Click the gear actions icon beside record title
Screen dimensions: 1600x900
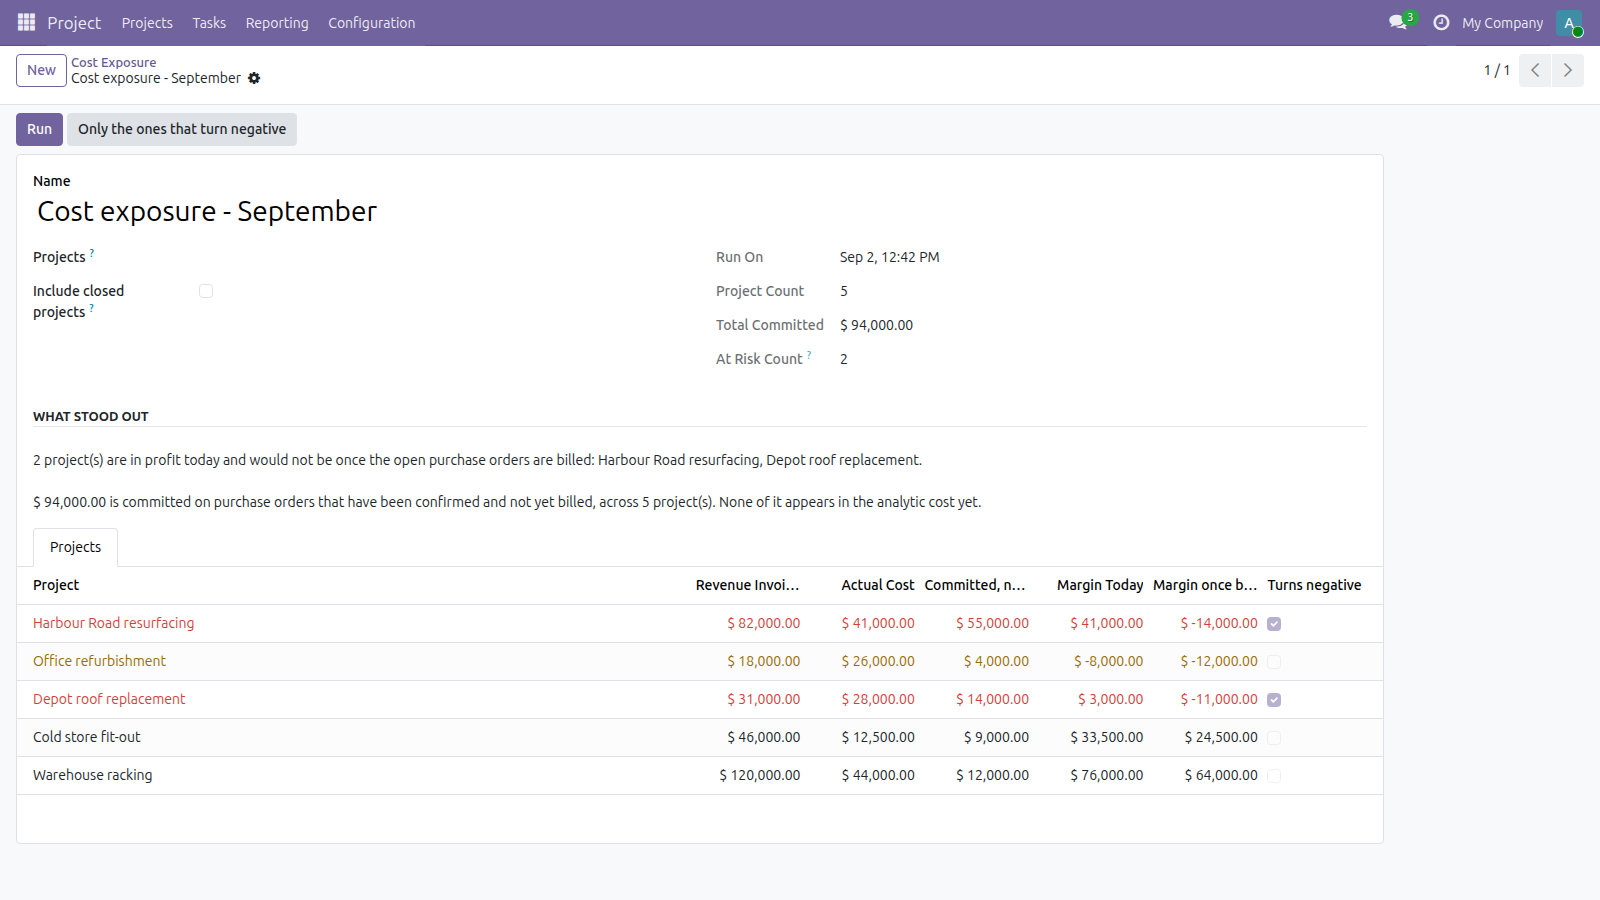coord(254,78)
